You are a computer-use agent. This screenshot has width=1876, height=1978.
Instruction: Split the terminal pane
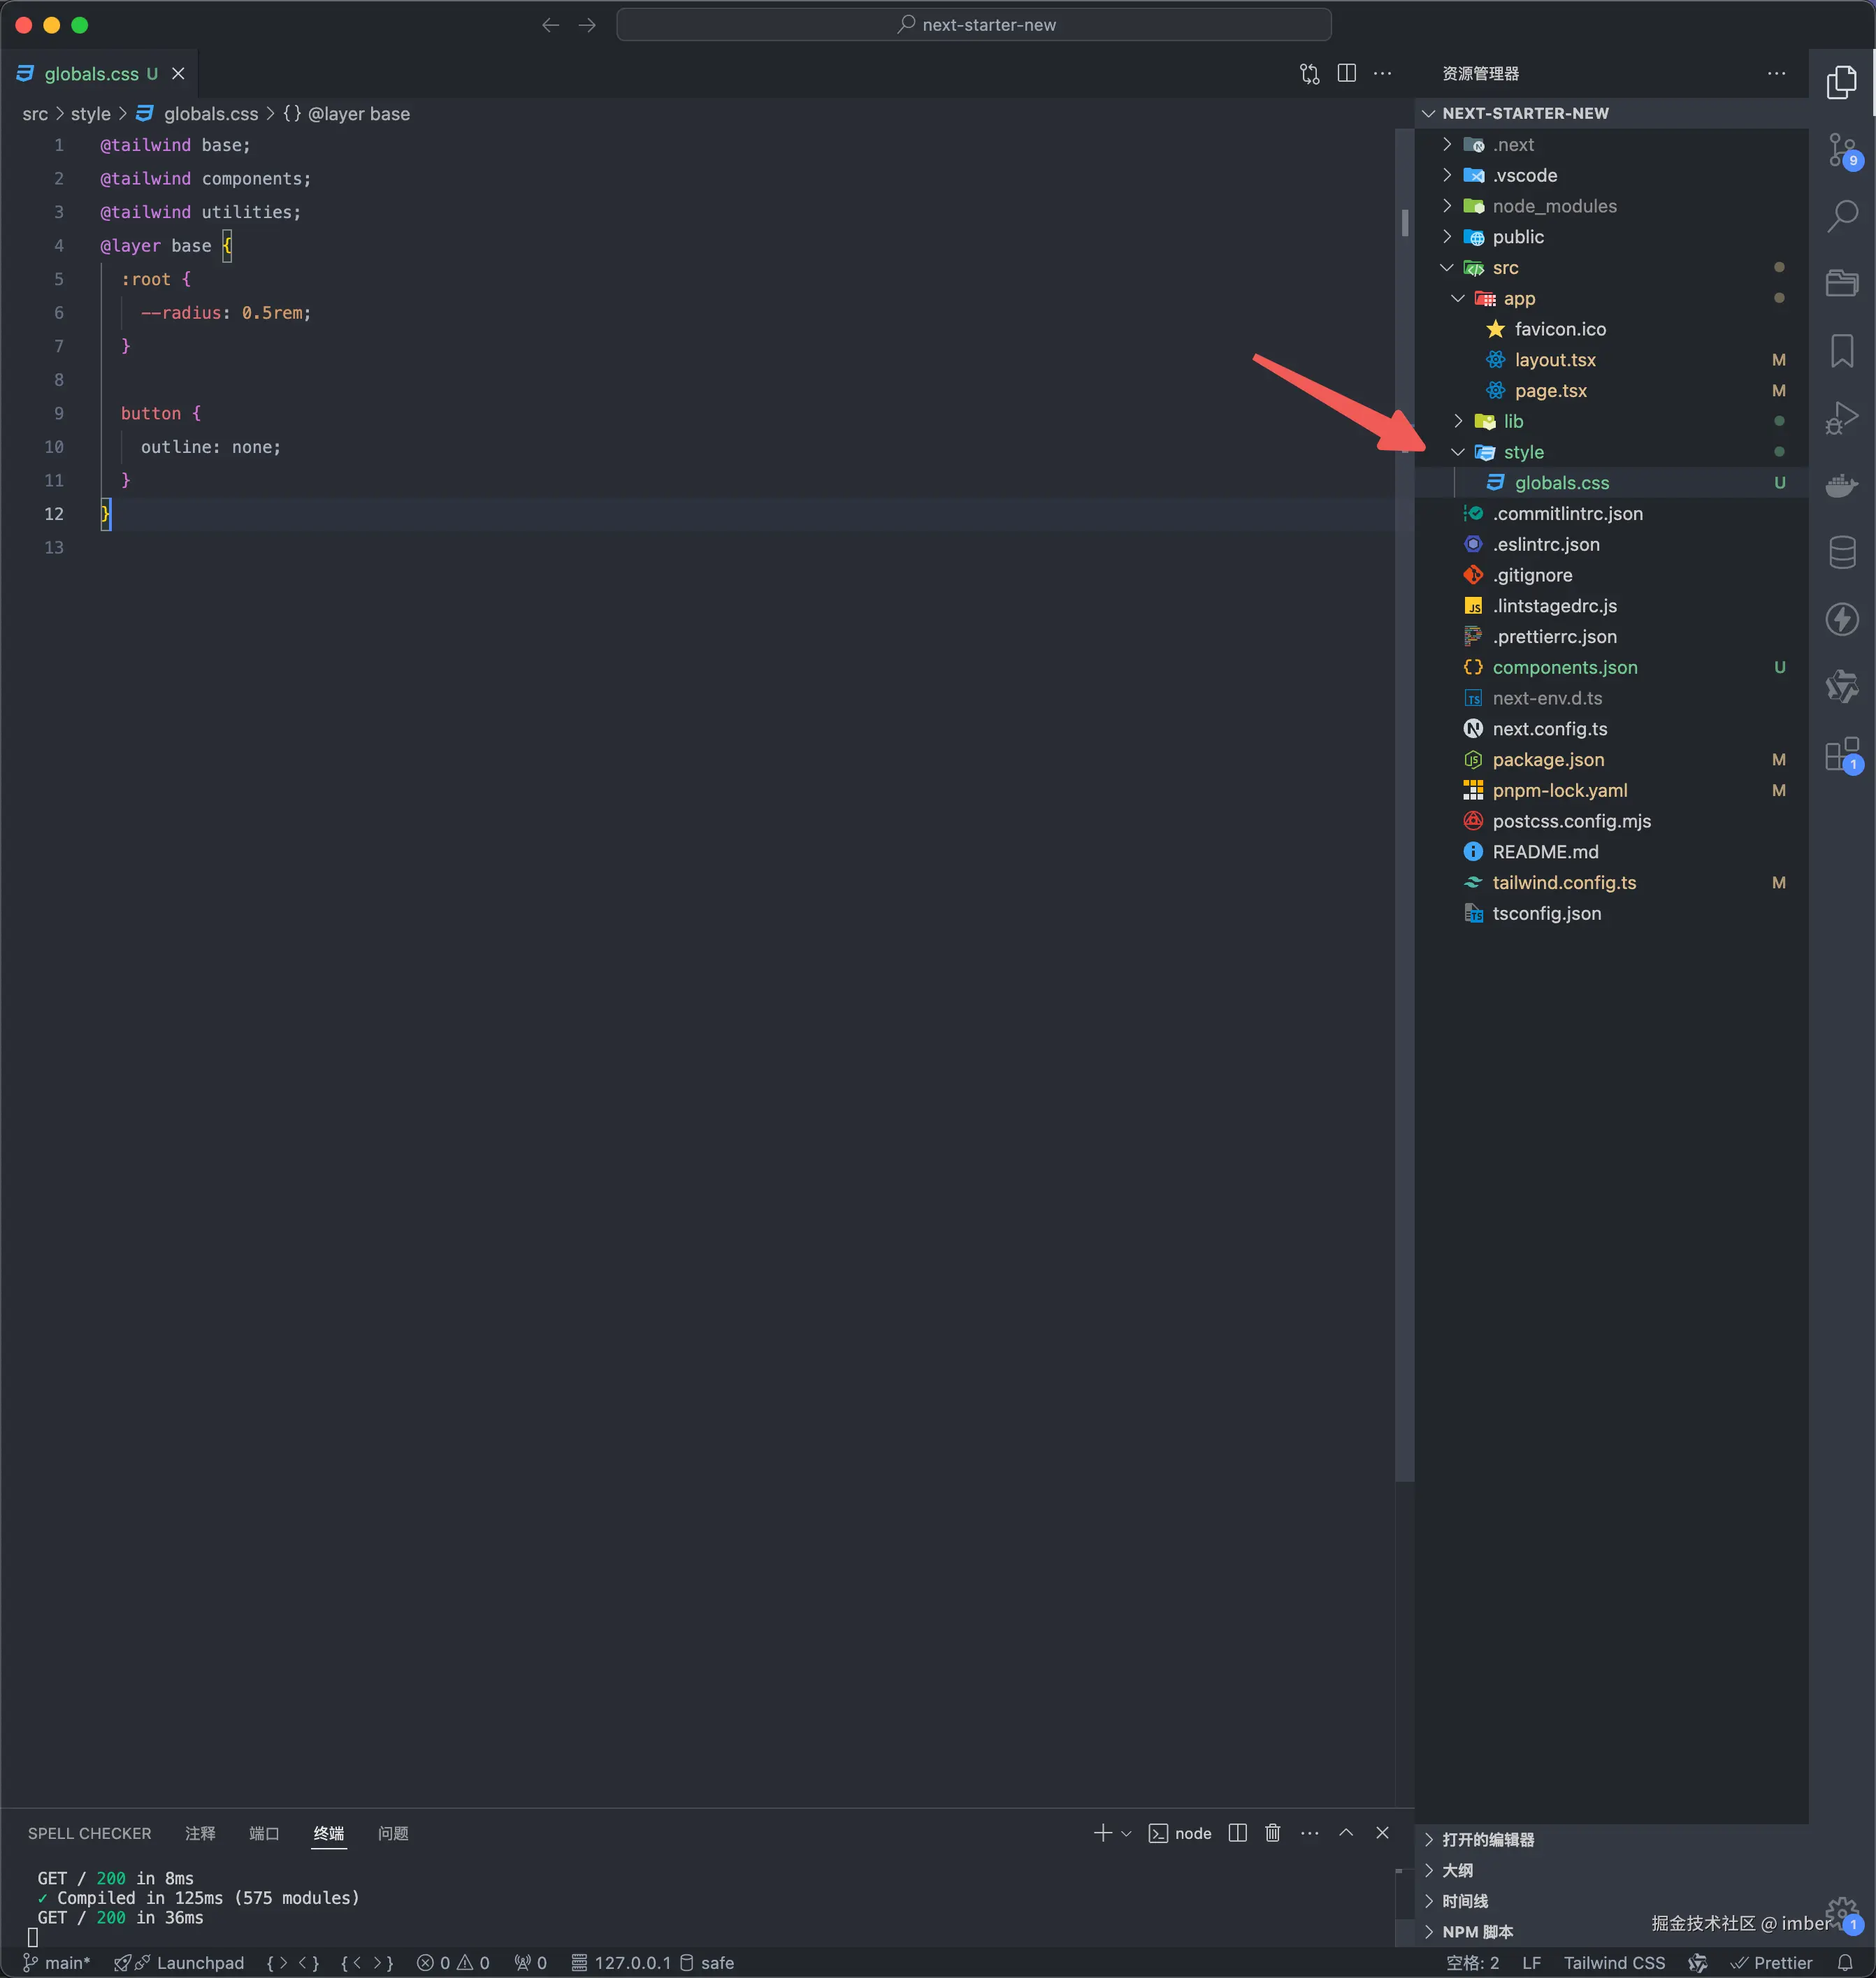[x=1237, y=1833]
